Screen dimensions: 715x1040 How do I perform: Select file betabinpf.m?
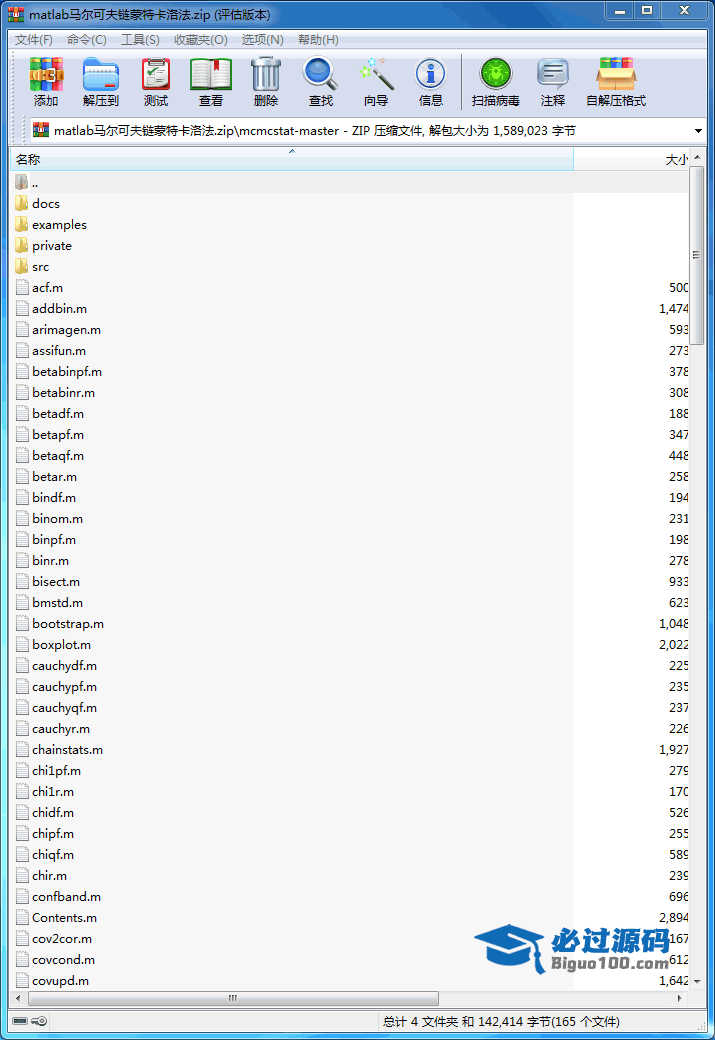tap(58, 371)
